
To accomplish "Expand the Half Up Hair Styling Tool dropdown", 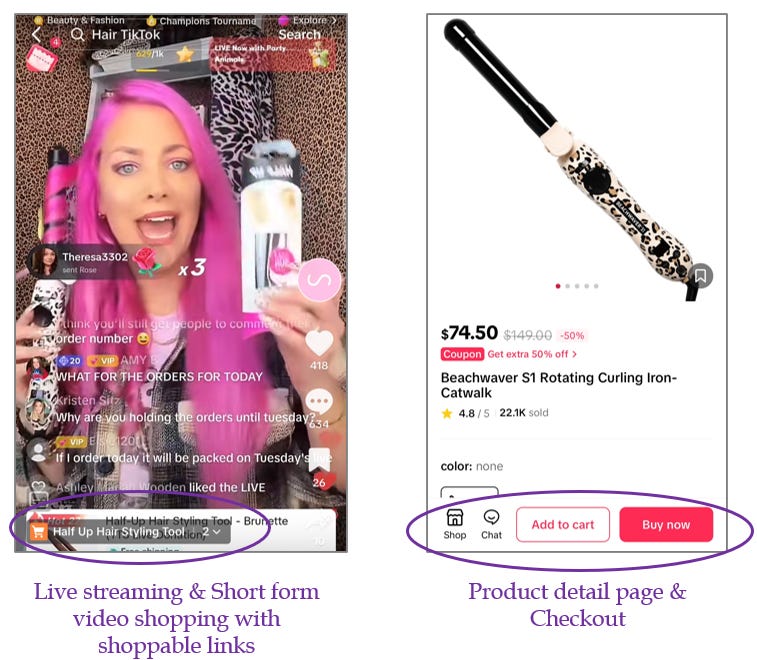I will (x=216, y=532).
